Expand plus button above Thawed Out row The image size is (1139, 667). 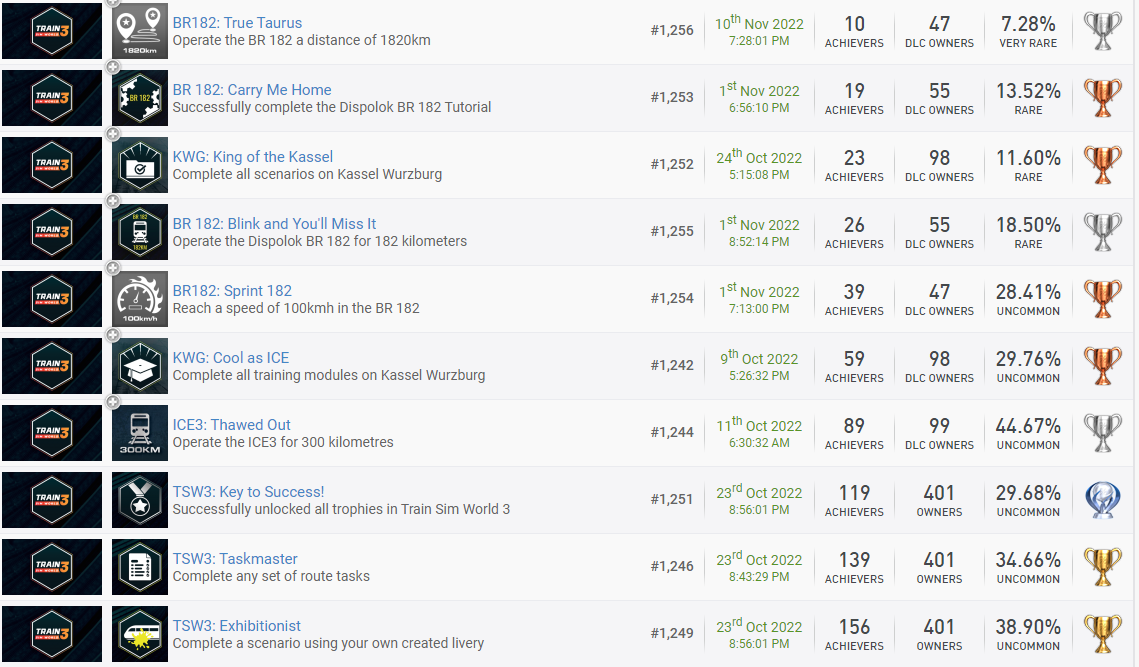pyautogui.click(x=113, y=402)
